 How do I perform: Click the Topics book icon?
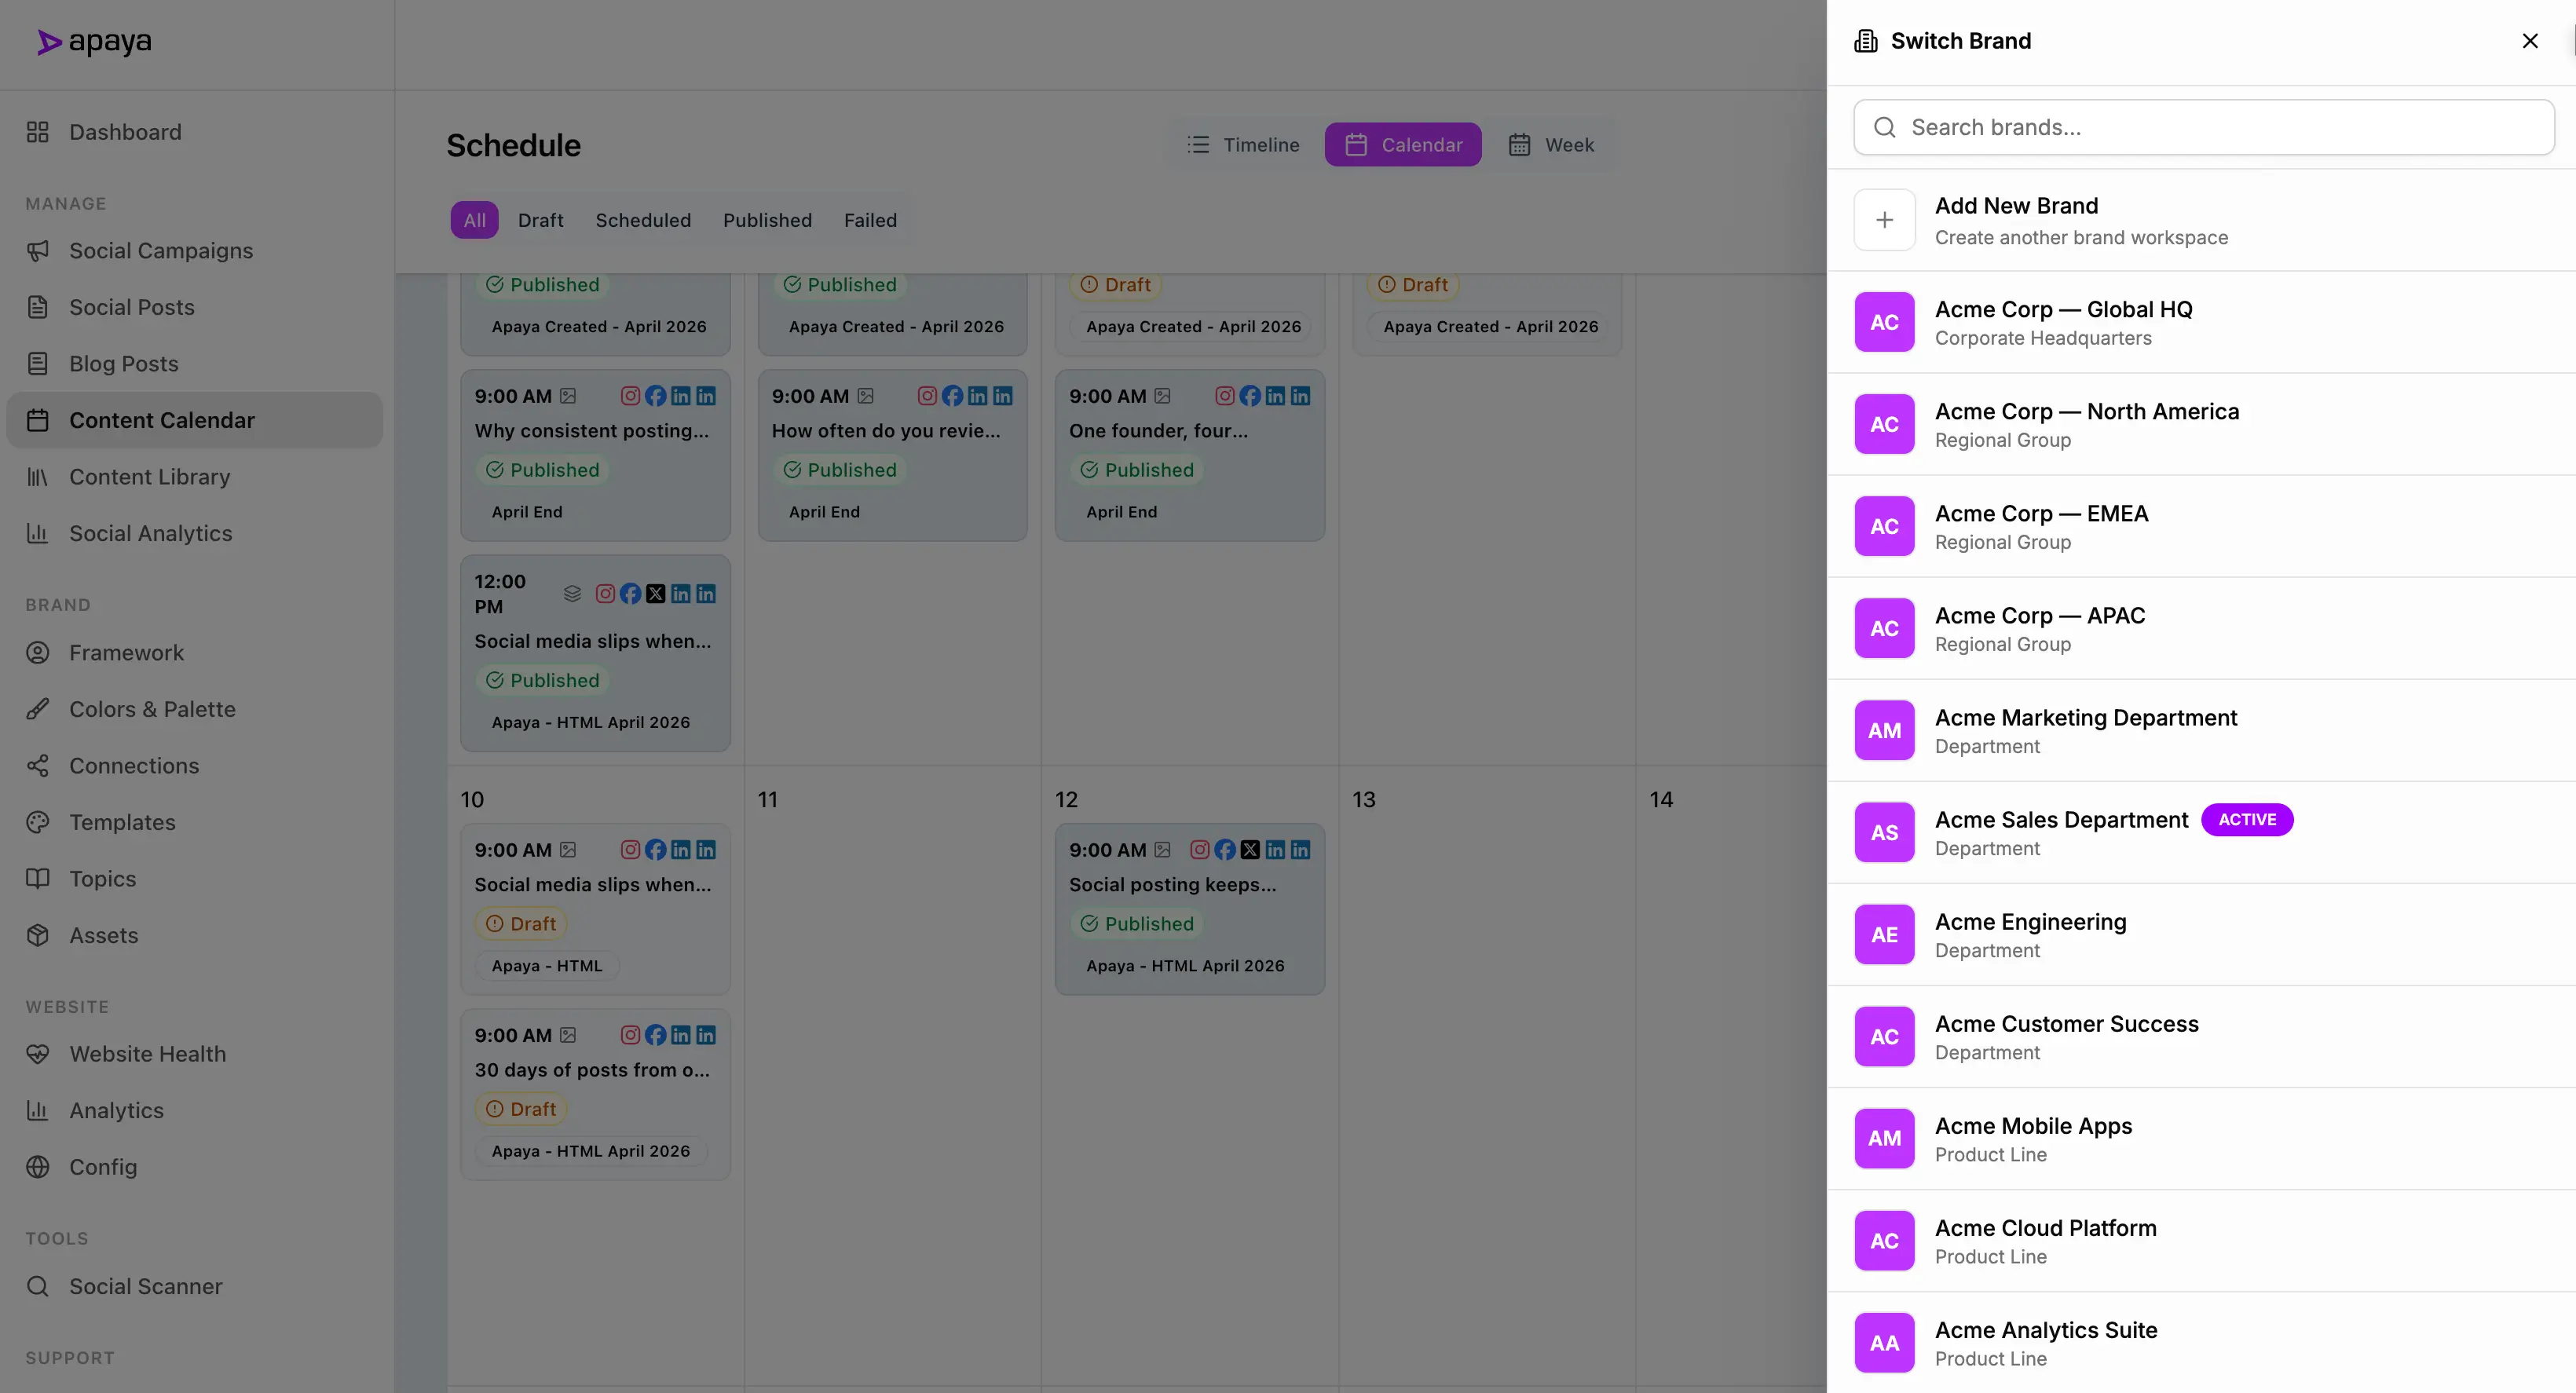tap(38, 879)
